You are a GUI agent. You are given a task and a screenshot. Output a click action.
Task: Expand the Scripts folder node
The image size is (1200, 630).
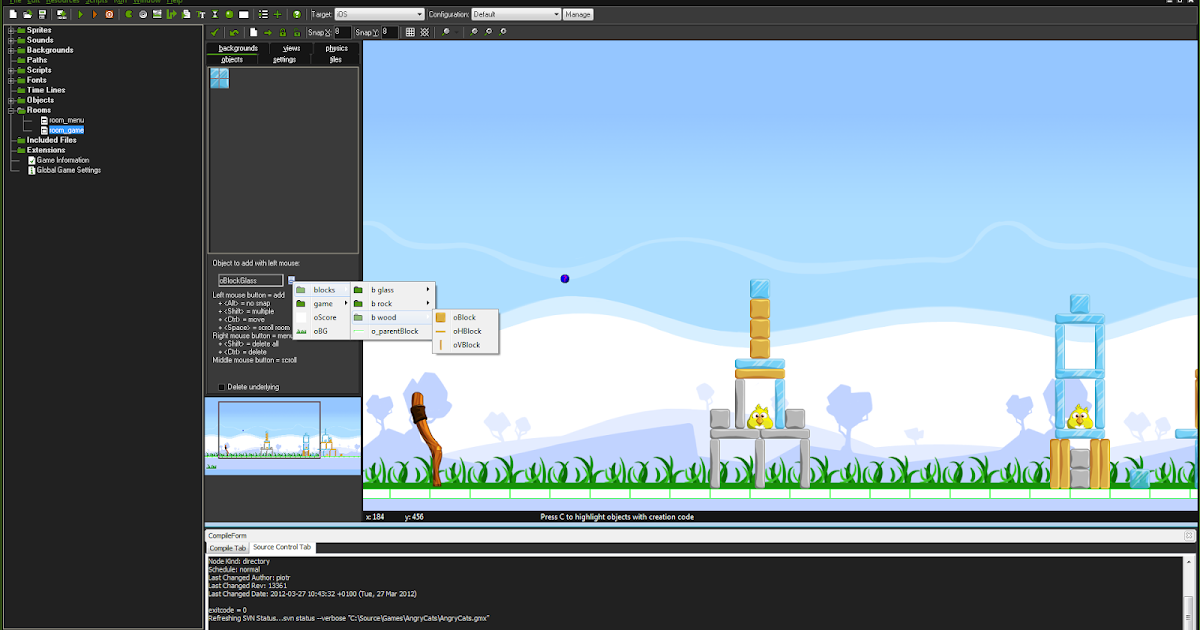point(11,70)
